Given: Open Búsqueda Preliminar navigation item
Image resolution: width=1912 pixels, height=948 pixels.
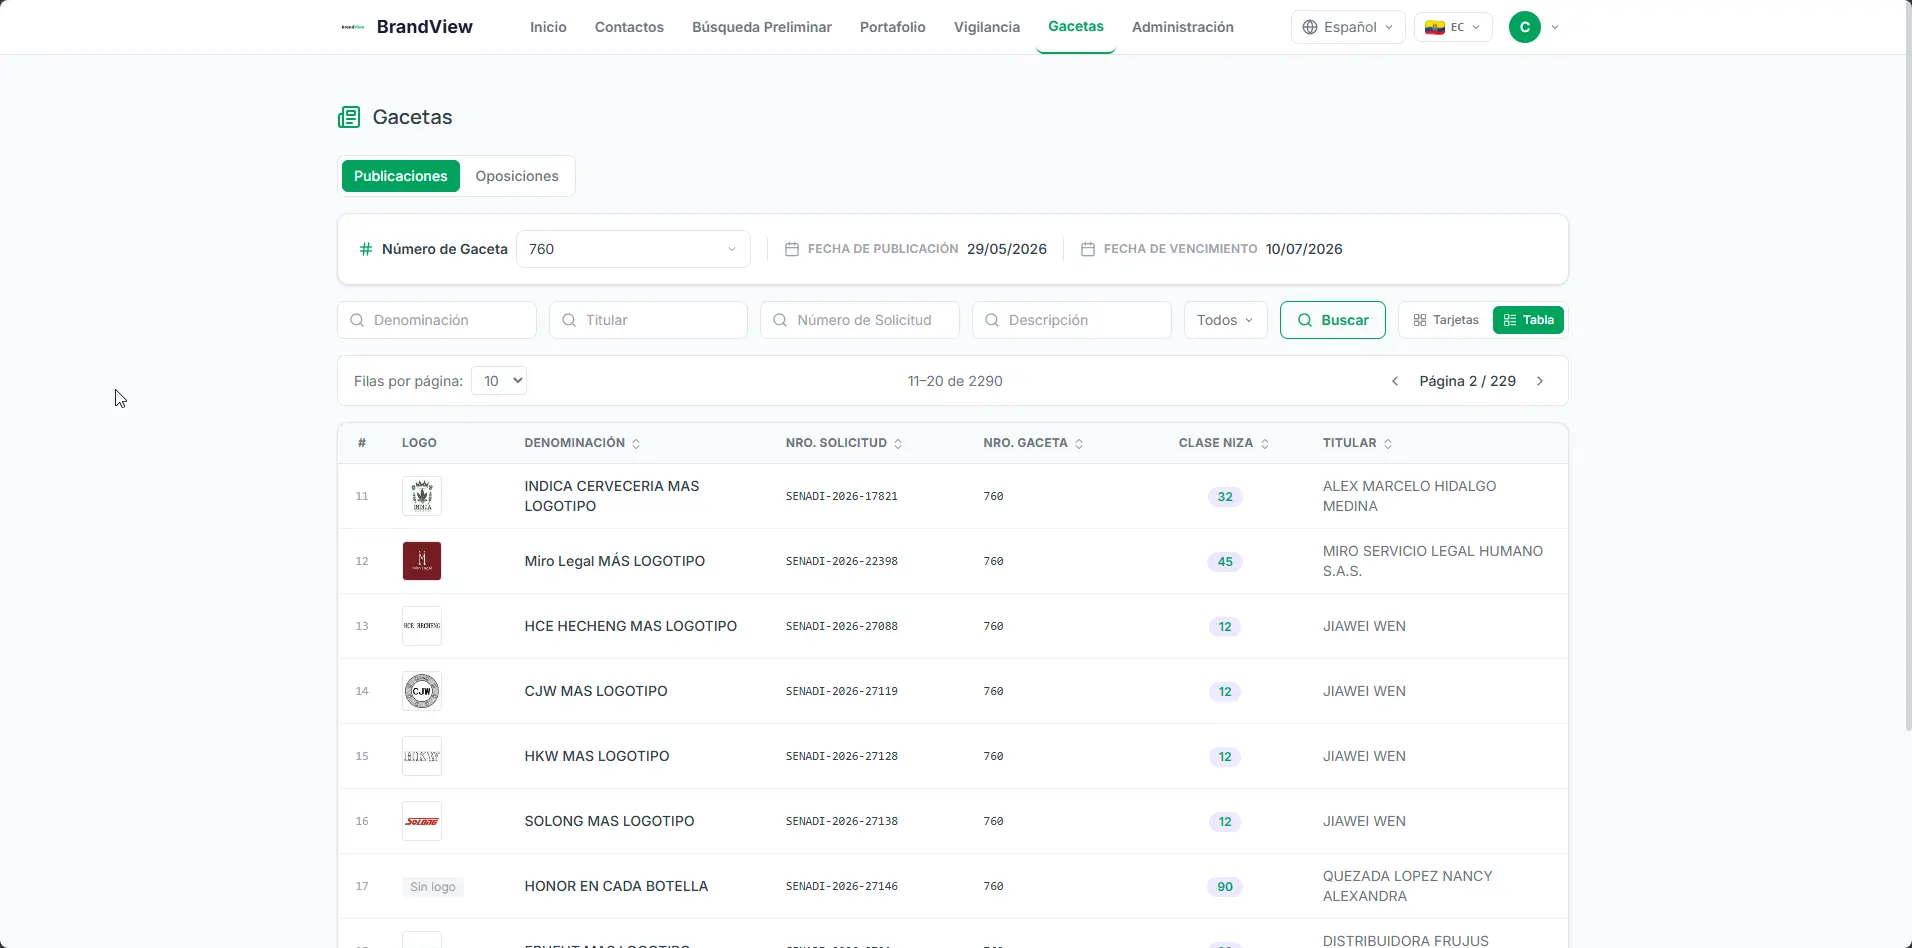Looking at the screenshot, I should point(762,27).
